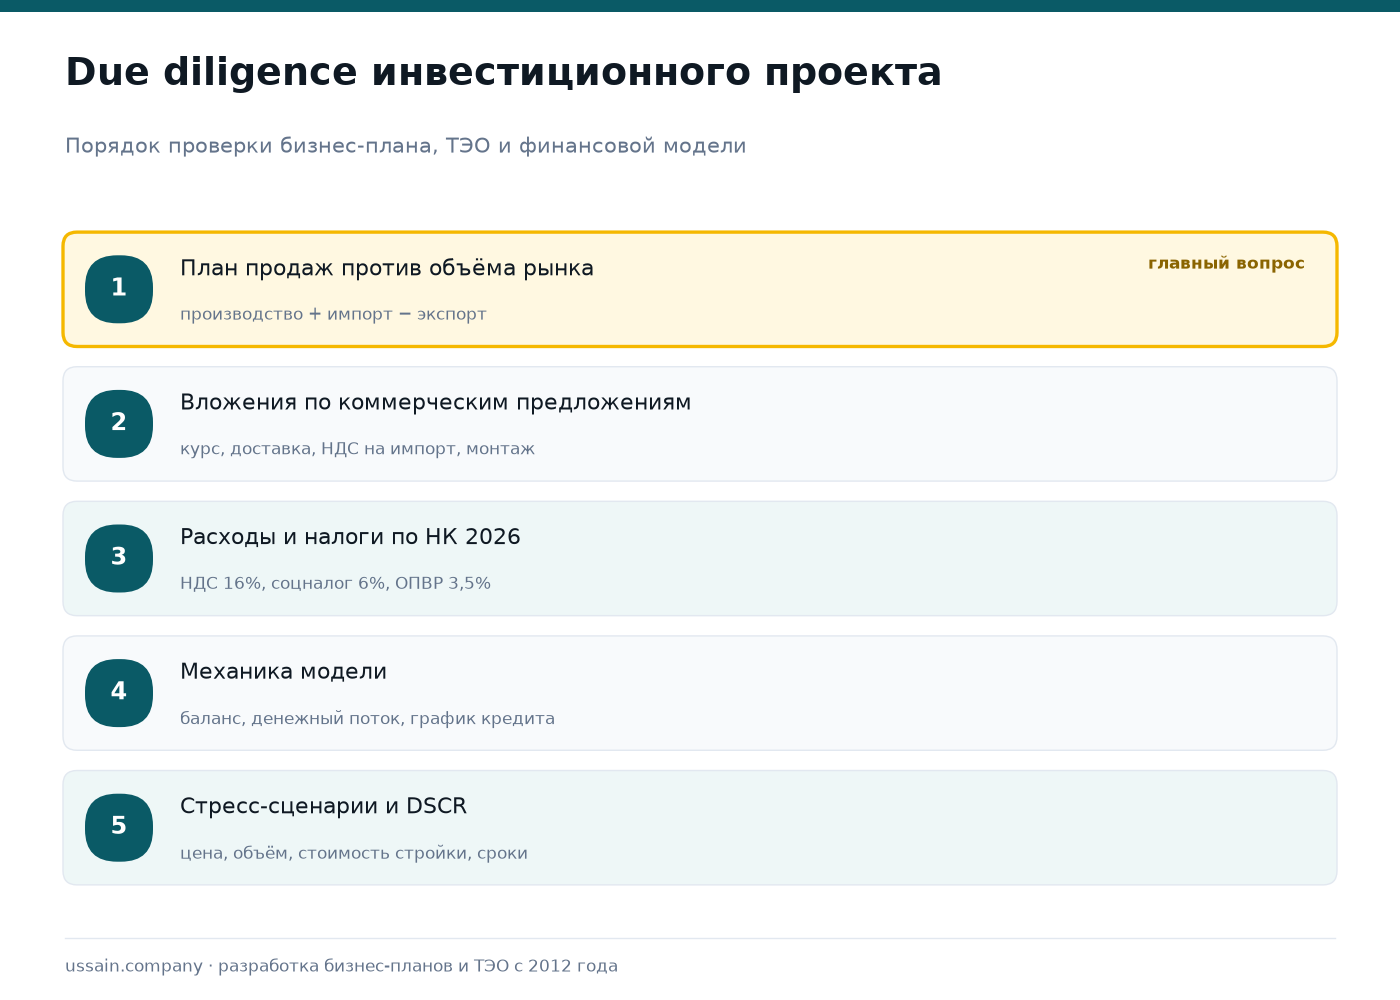Click 'цена, объём, стоимость стройки, сроки'
Image resolution: width=1400 pixels, height=1000 pixels.
click(354, 853)
